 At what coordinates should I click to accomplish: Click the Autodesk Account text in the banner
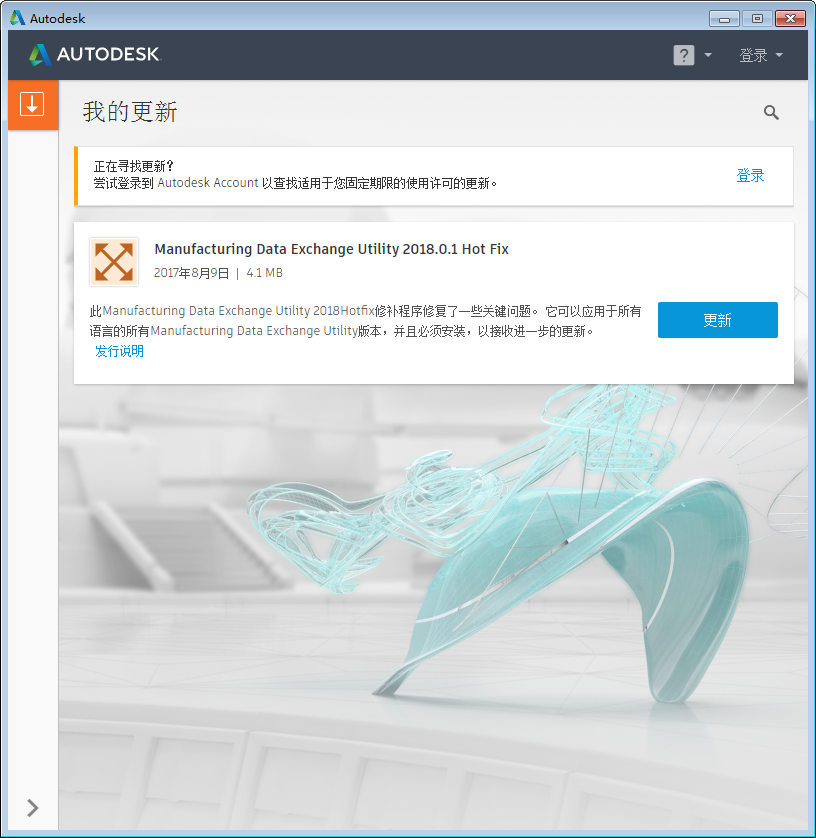(x=208, y=183)
